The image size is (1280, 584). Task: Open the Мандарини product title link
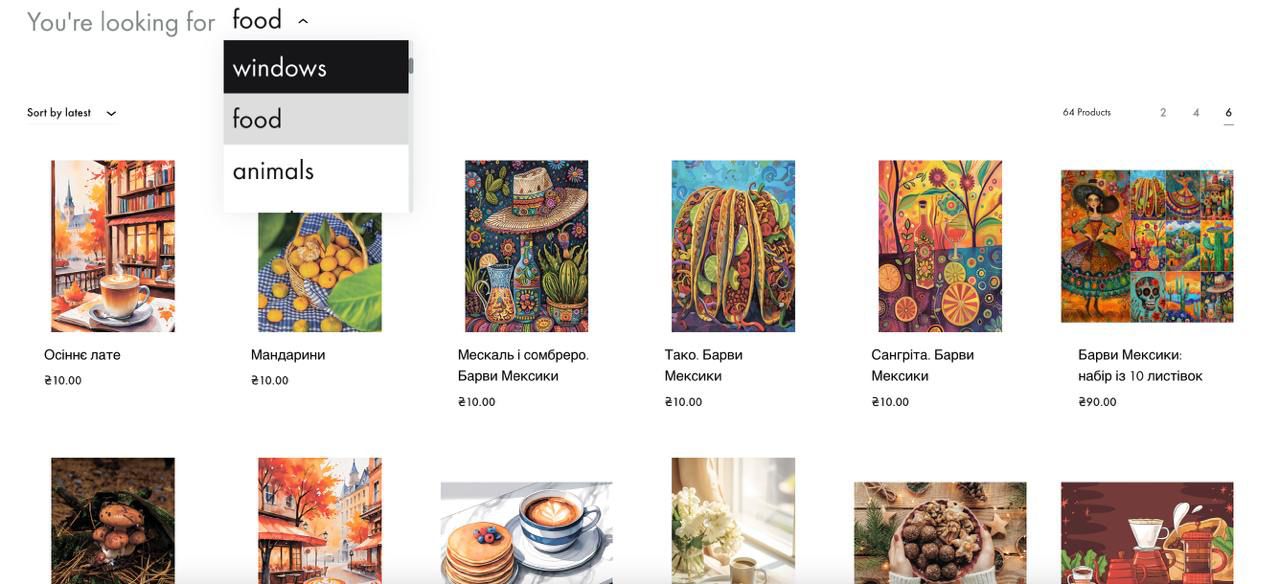(x=288, y=355)
